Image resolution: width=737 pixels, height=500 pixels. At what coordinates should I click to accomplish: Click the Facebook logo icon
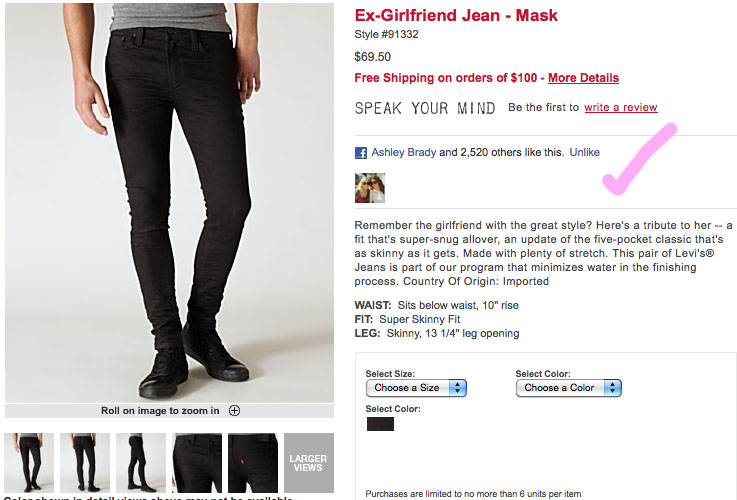361,153
